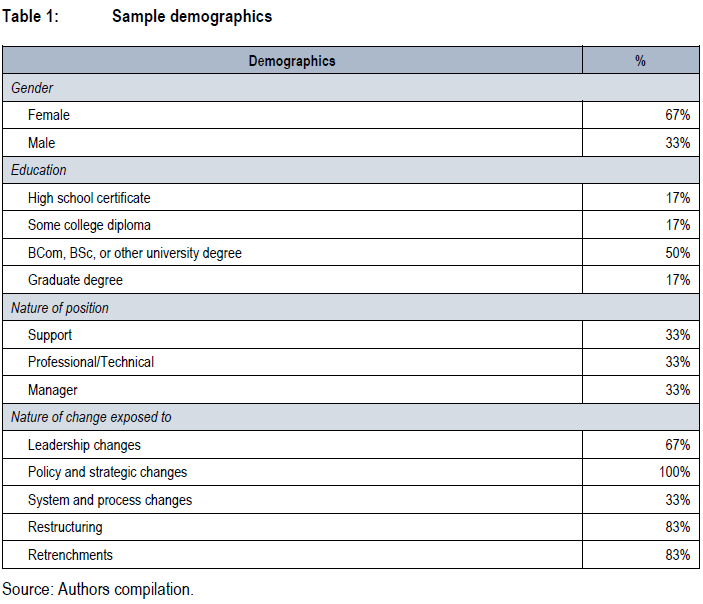
Task: Click the Demographics column header
Action: (292, 61)
